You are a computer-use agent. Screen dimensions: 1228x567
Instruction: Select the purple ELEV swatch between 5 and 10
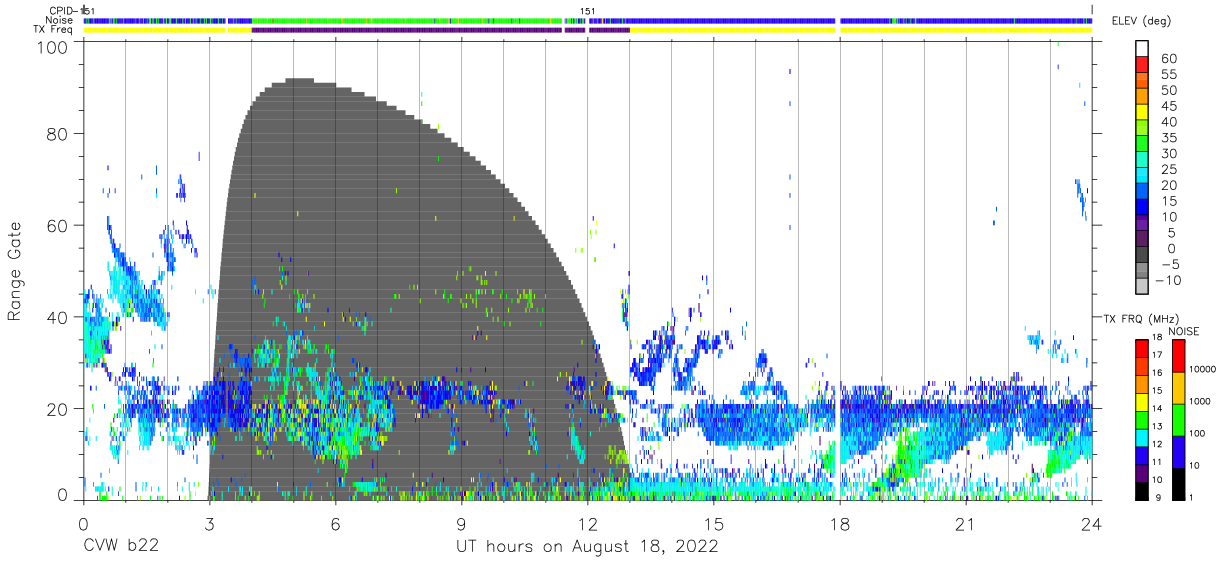[1142, 224]
